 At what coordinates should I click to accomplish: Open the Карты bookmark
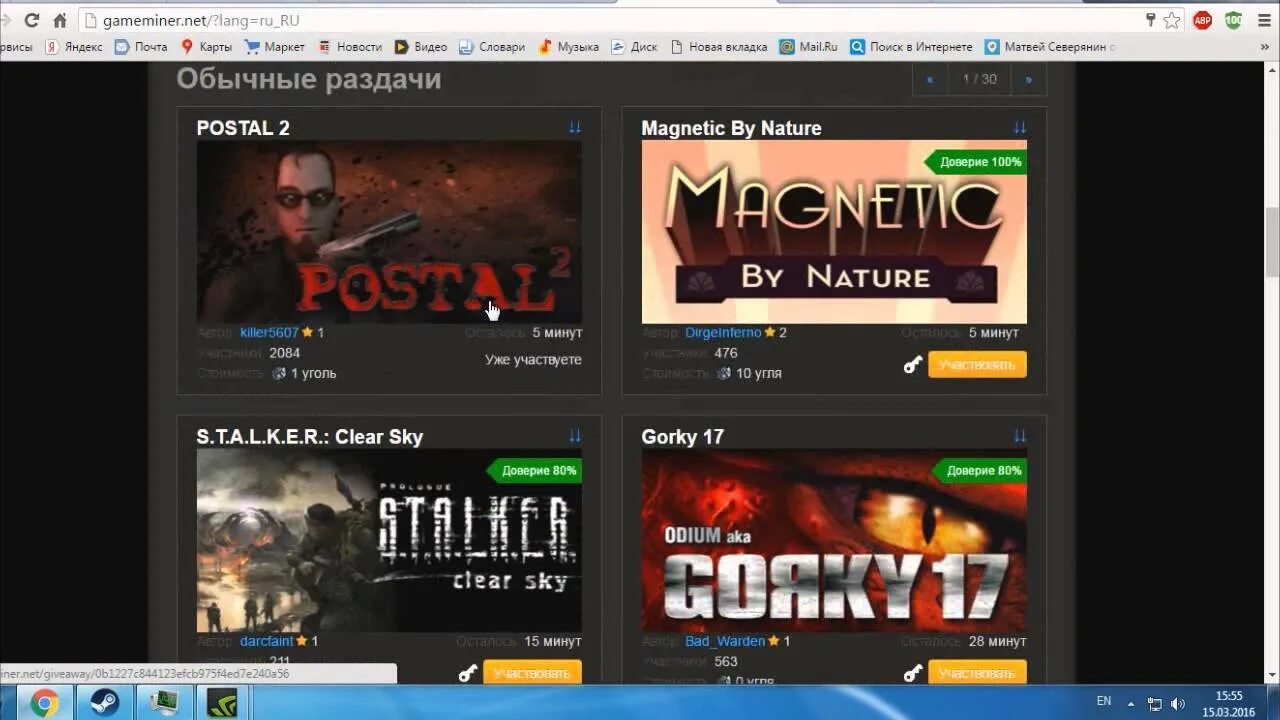point(206,47)
